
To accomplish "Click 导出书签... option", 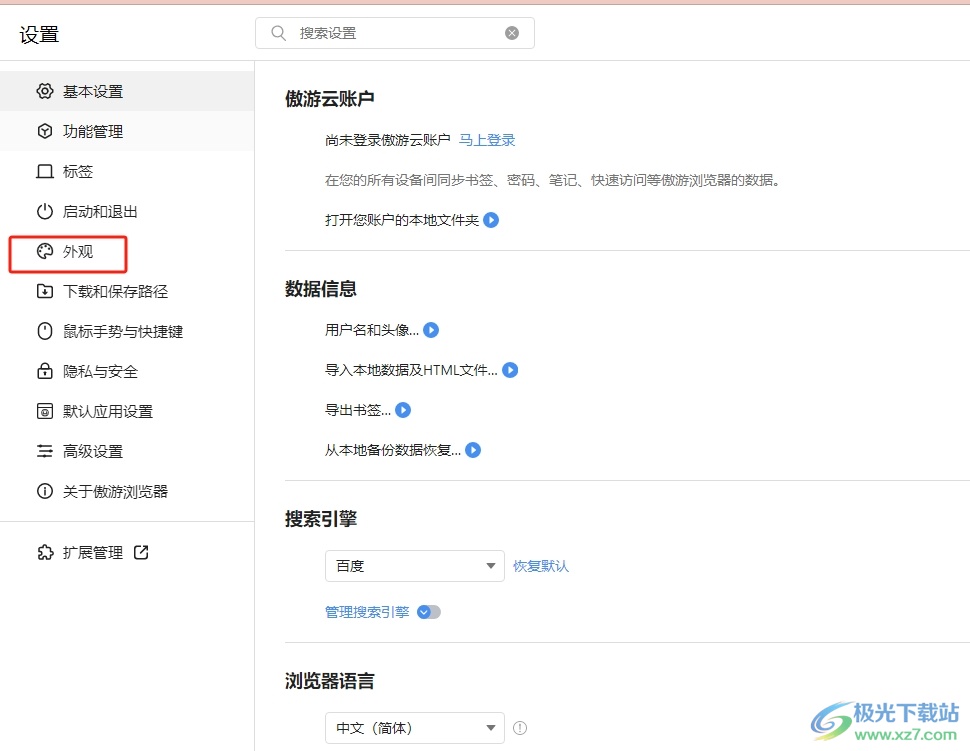I will point(358,410).
